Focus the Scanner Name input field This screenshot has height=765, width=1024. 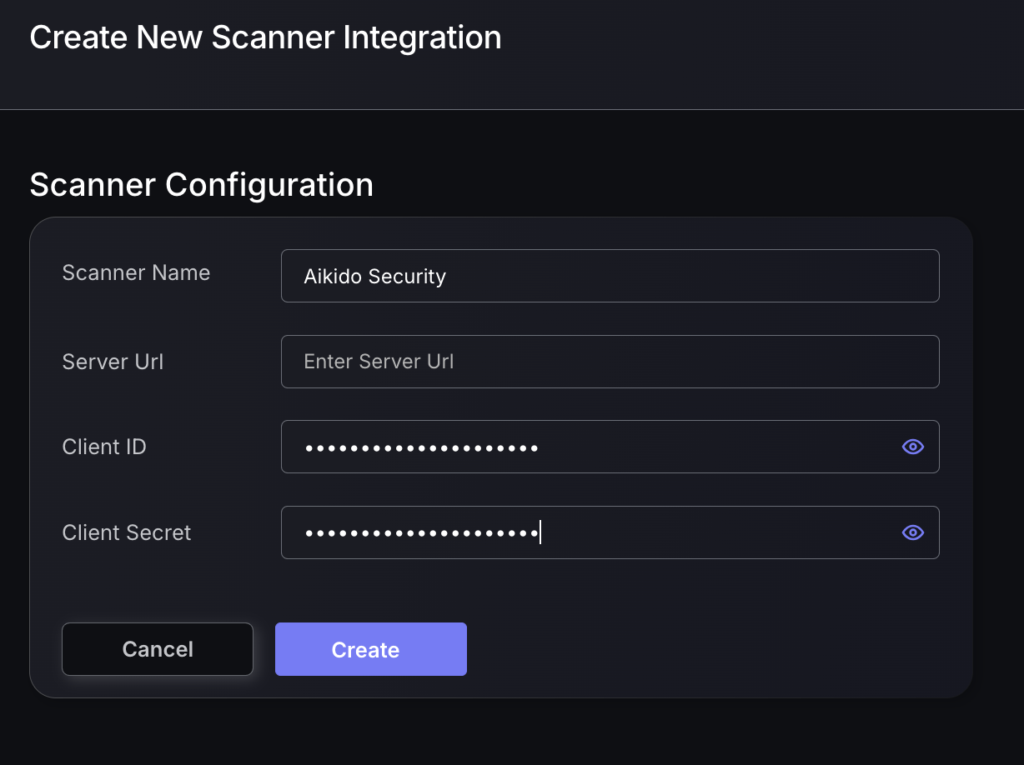tap(610, 276)
